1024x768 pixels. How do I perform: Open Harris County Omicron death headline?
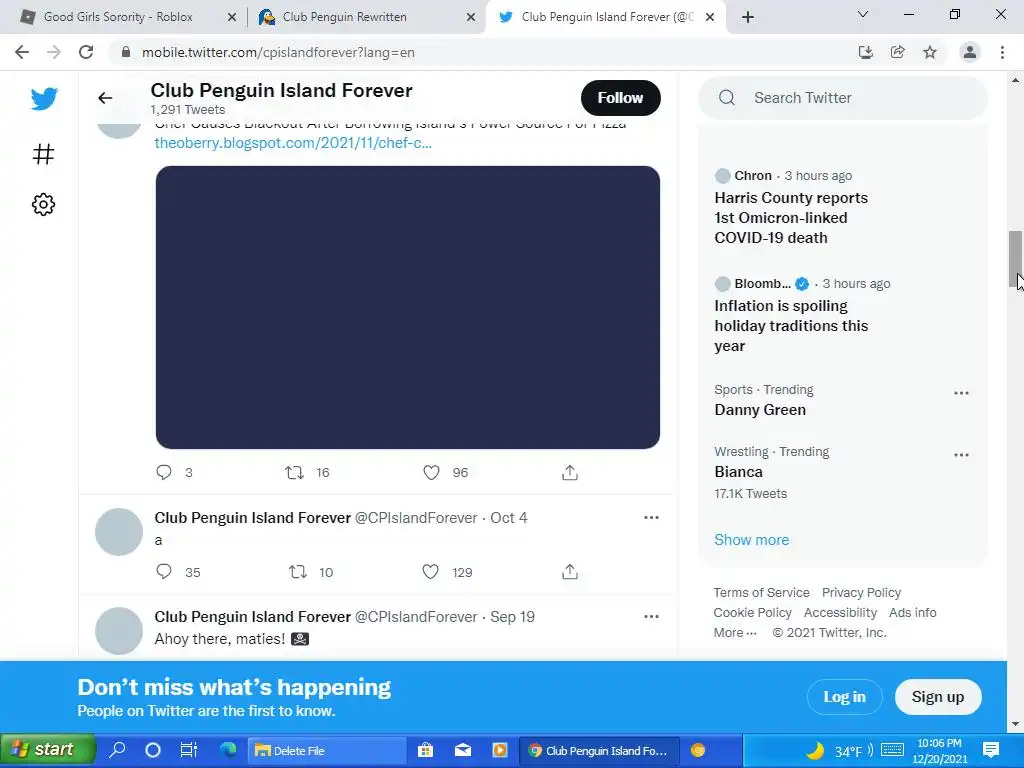[x=791, y=217]
